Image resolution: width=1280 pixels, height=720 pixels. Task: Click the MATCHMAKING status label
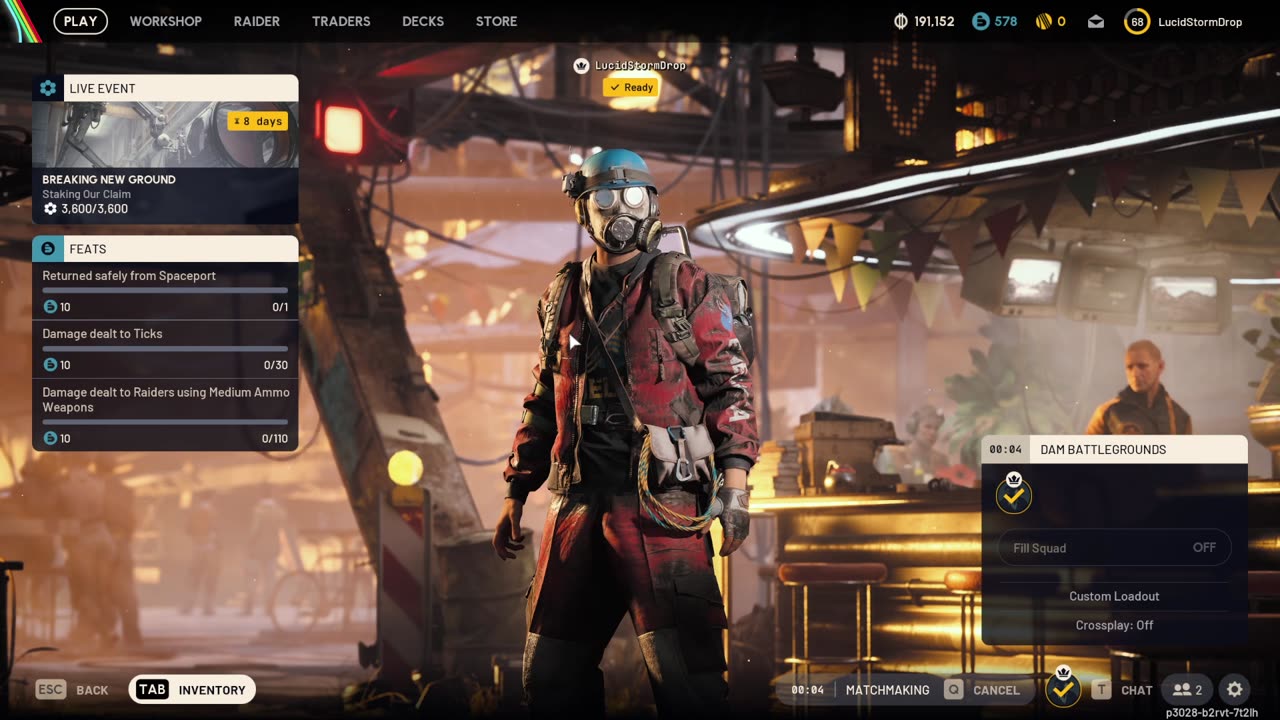pos(887,690)
